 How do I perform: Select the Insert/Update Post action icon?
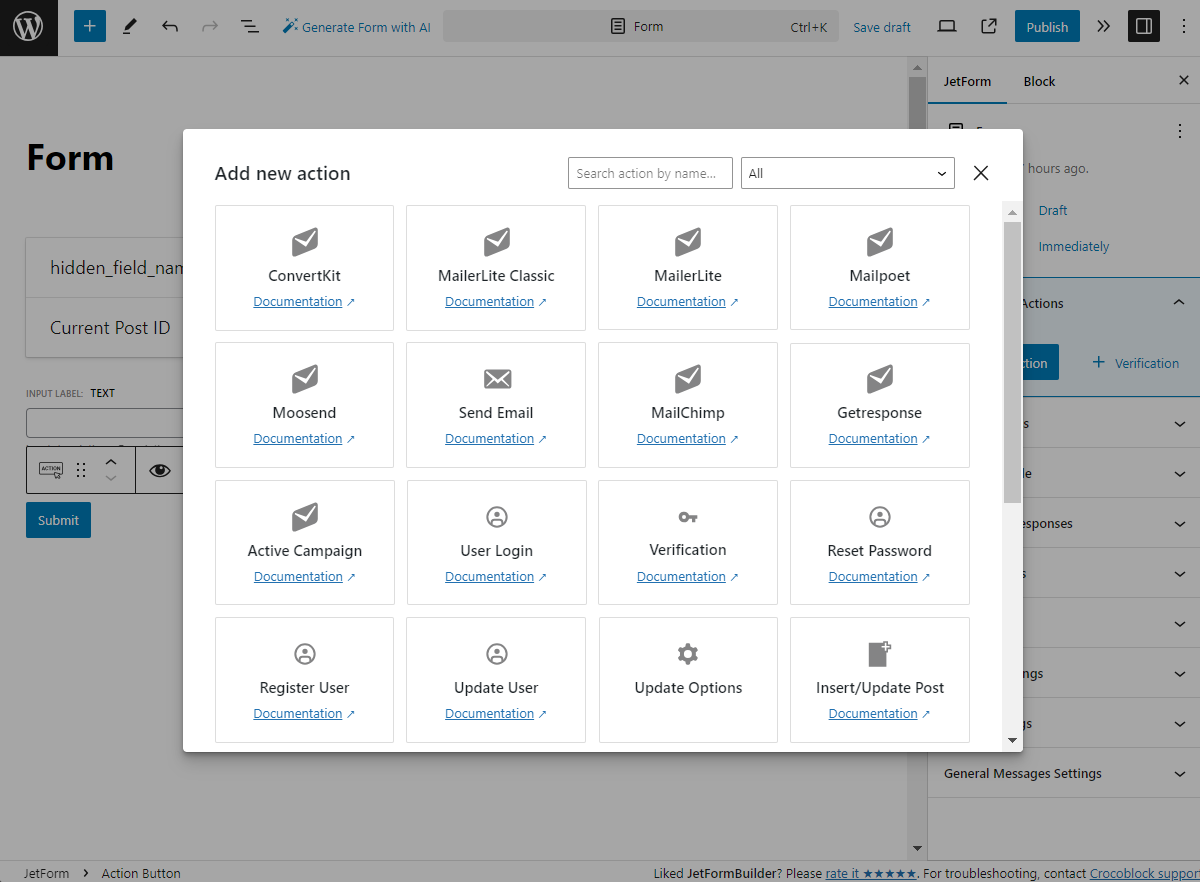(879, 654)
